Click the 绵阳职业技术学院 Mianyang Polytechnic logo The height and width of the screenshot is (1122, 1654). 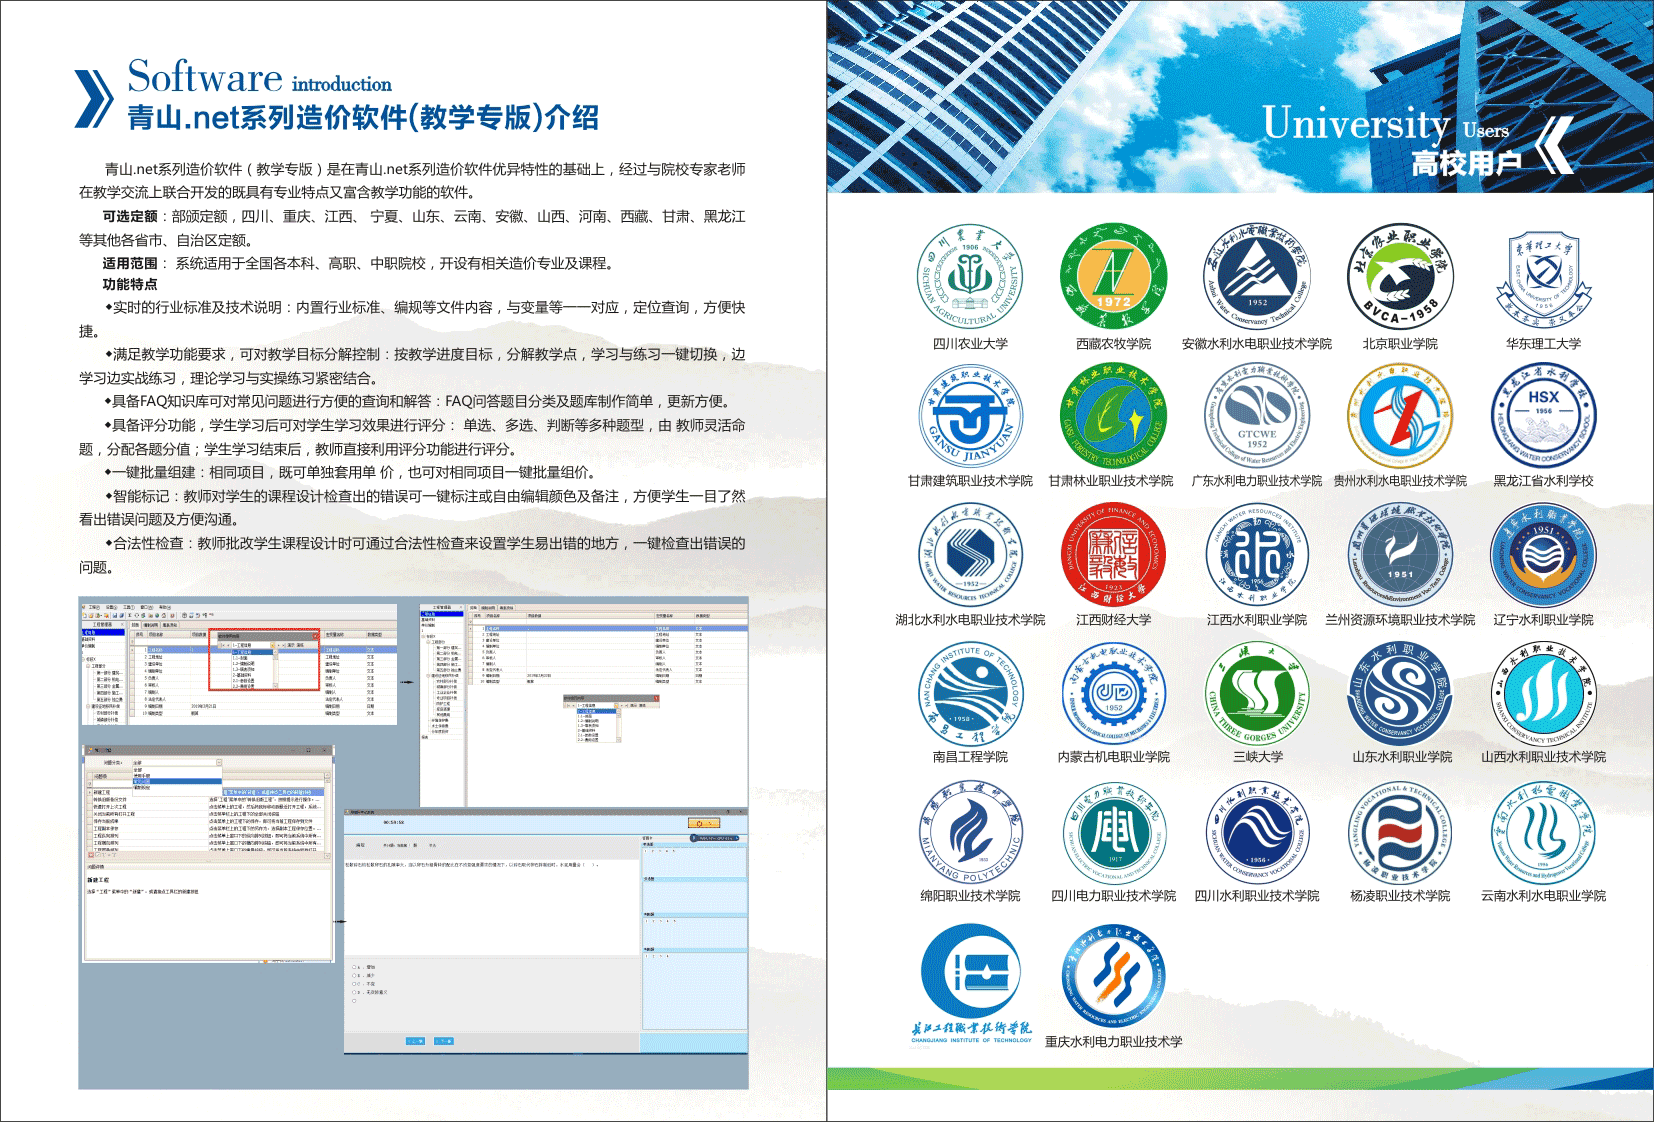[x=969, y=831]
